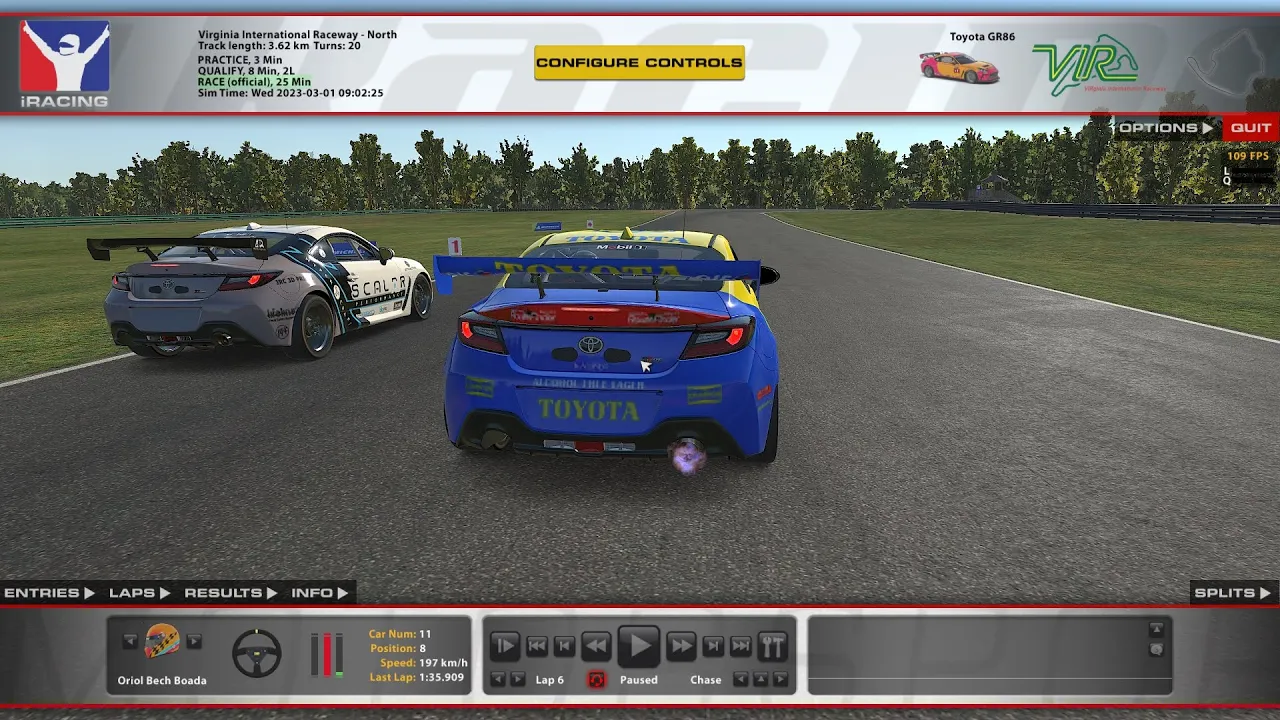
Task: Click 'RACE (official), 25 Min' session line
Action: pos(254,82)
